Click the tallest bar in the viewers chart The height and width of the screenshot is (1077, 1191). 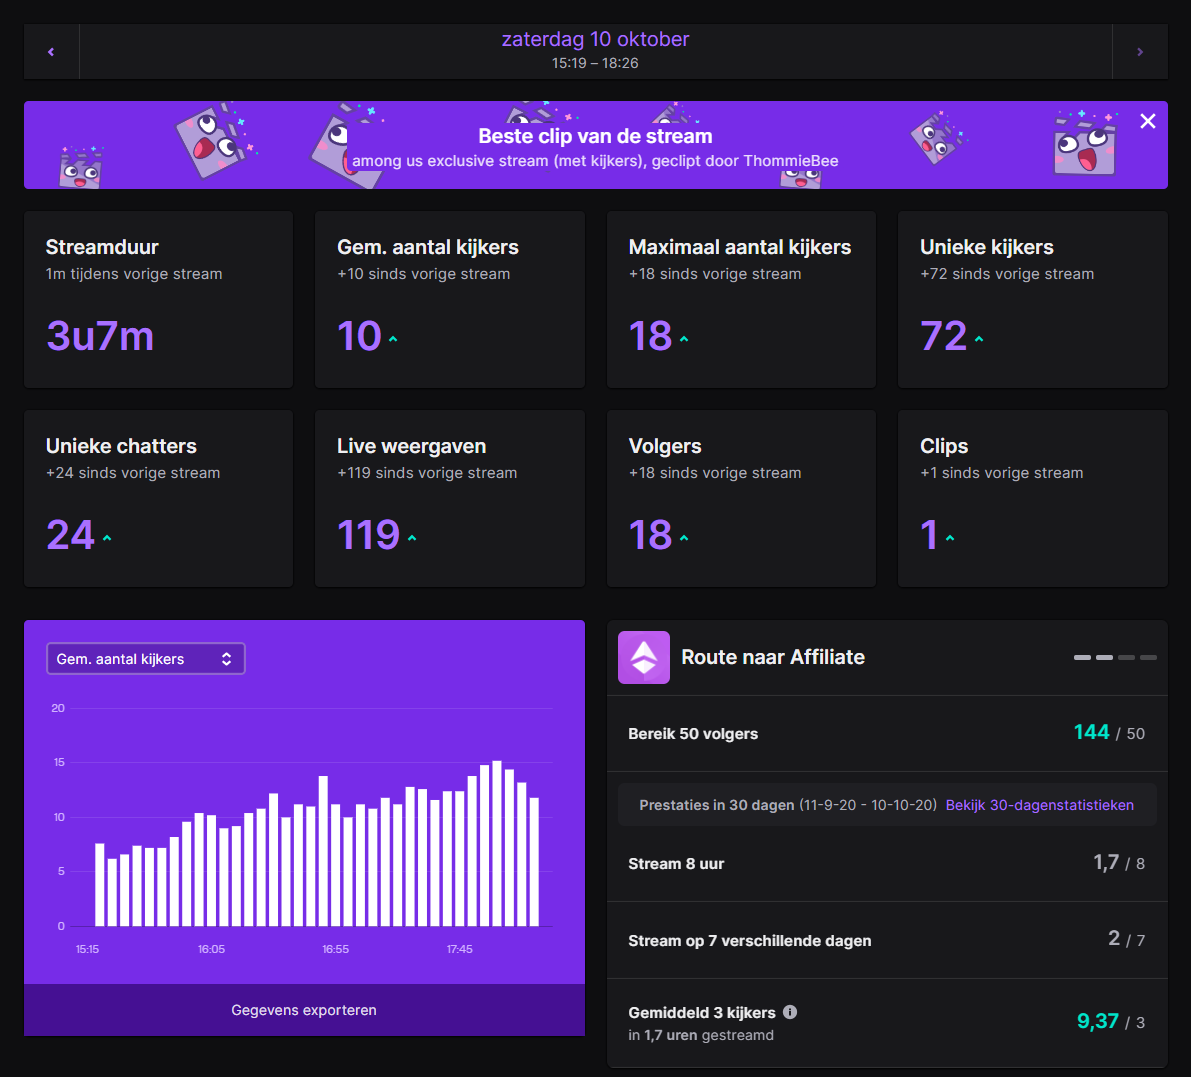[x=497, y=843]
